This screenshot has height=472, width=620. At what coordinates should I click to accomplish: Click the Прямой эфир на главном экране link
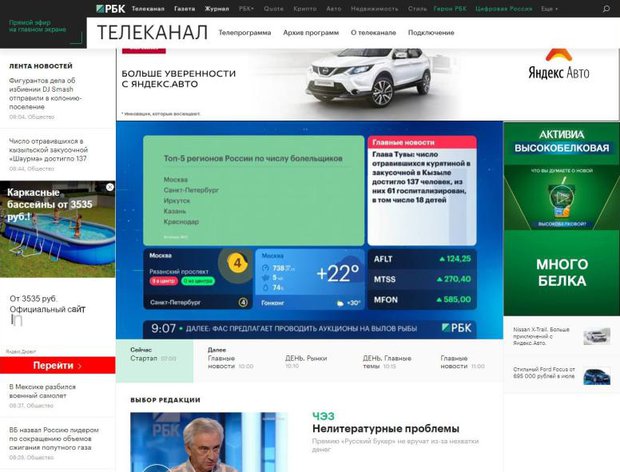click(x=38, y=26)
